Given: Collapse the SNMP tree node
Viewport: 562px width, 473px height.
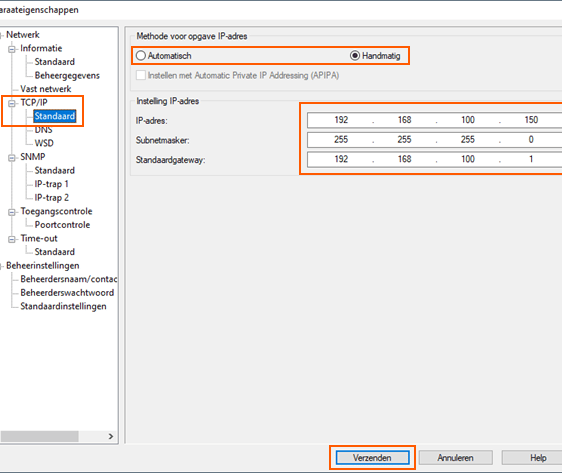Looking at the screenshot, I should [12, 158].
